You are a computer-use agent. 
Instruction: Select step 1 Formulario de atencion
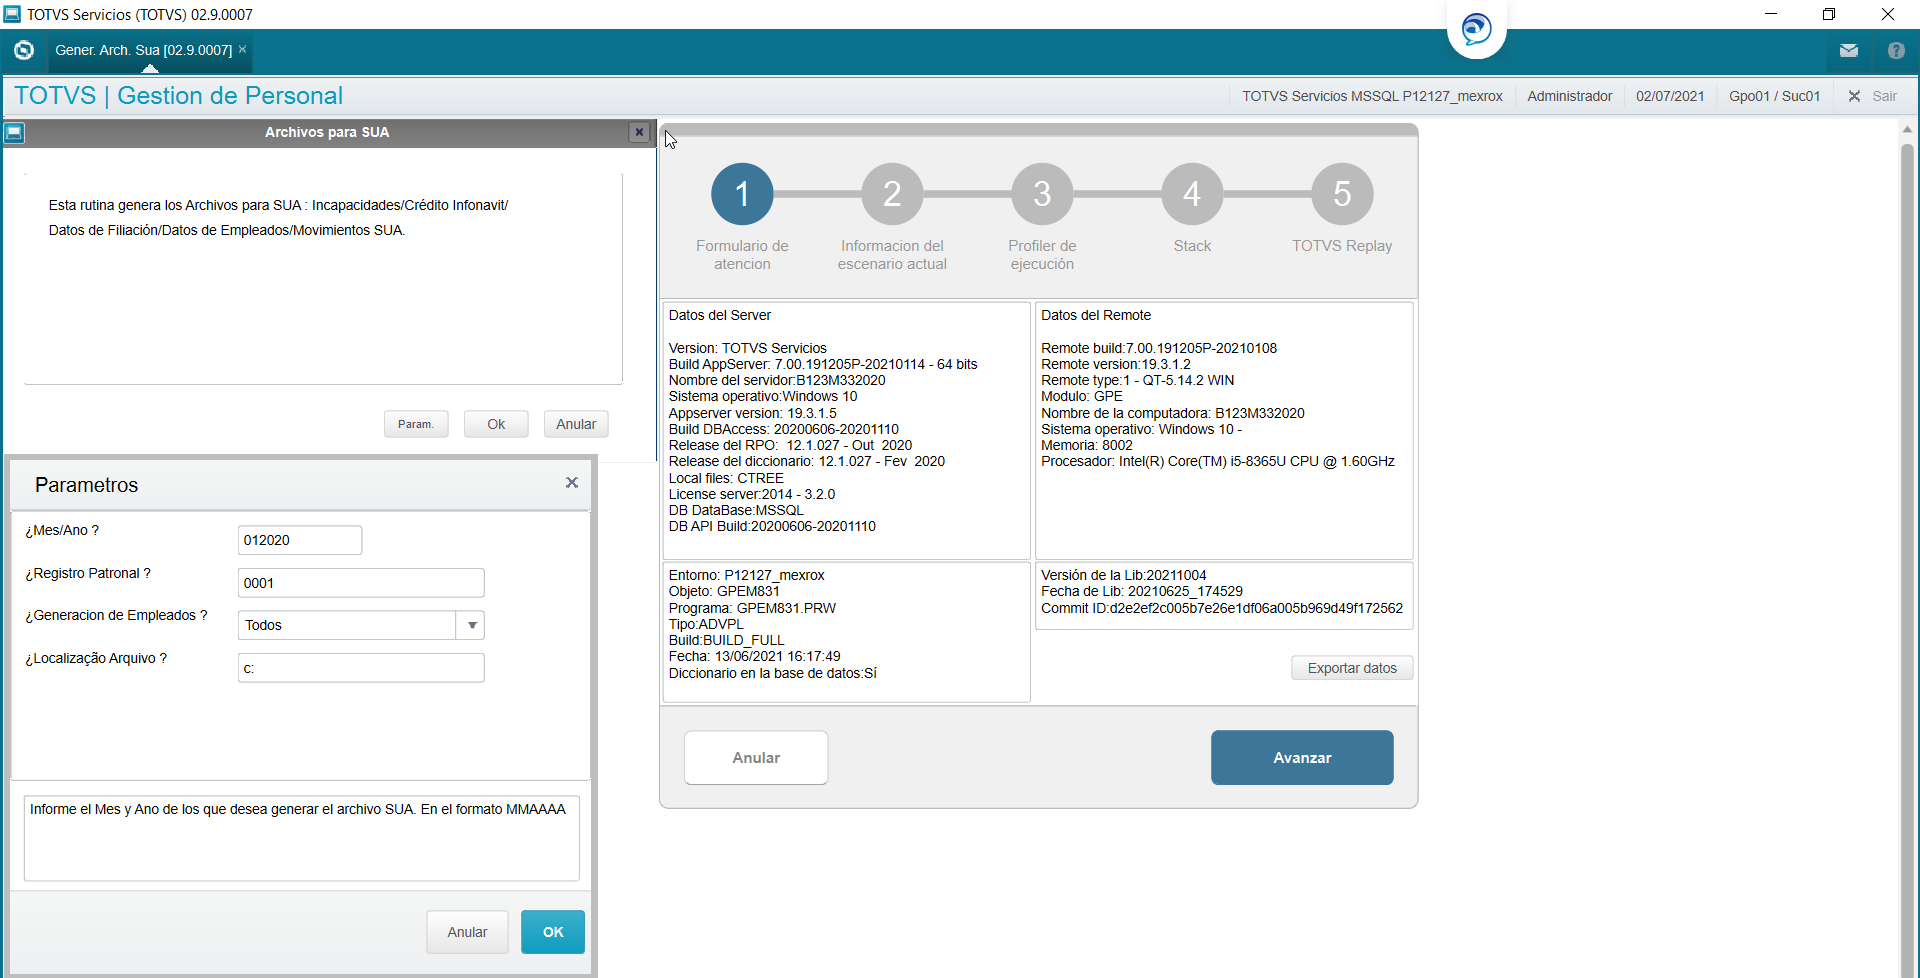pos(742,194)
